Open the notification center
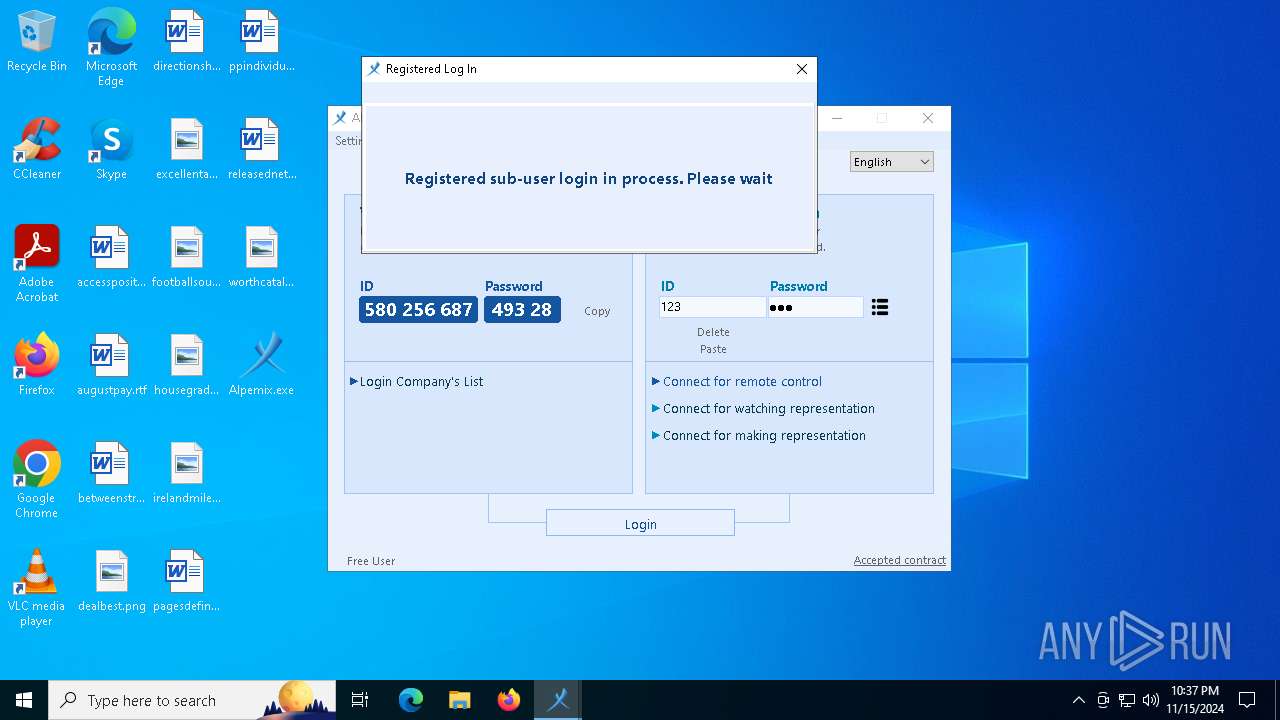 click(x=1247, y=700)
